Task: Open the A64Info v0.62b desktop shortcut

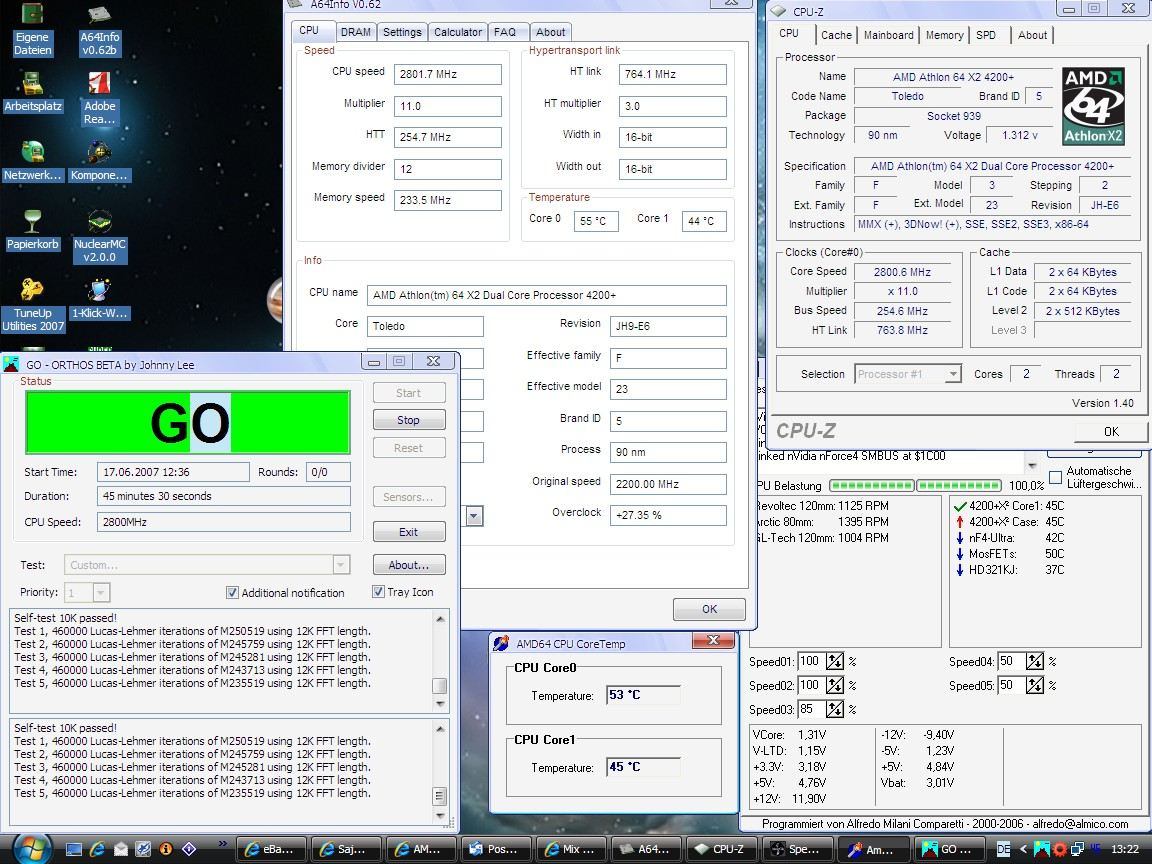Action: tap(99, 29)
